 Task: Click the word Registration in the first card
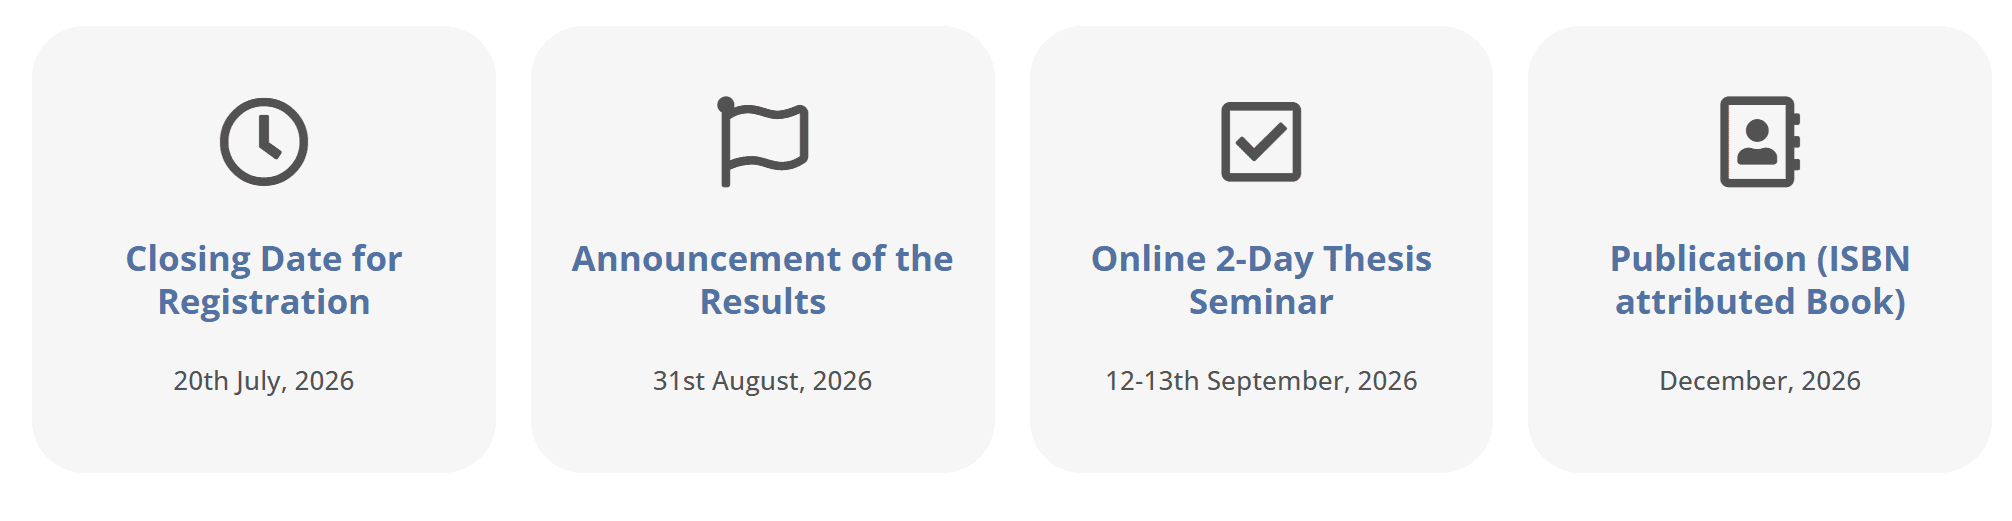(264, 302)
